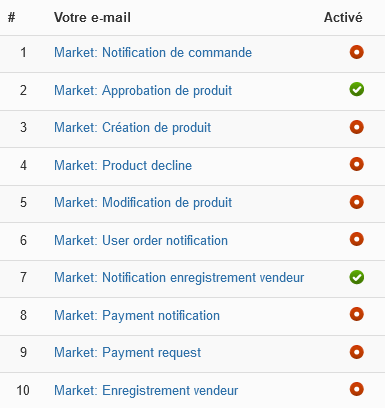Screen dimensions: 386x414
Task: Click red status icon for Product decline
Action: [x=356, y=164]
